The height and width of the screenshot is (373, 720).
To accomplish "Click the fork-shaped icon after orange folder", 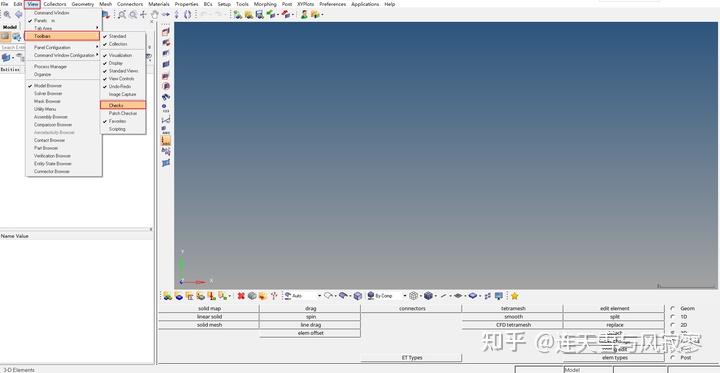I will [x=274, y=296].
